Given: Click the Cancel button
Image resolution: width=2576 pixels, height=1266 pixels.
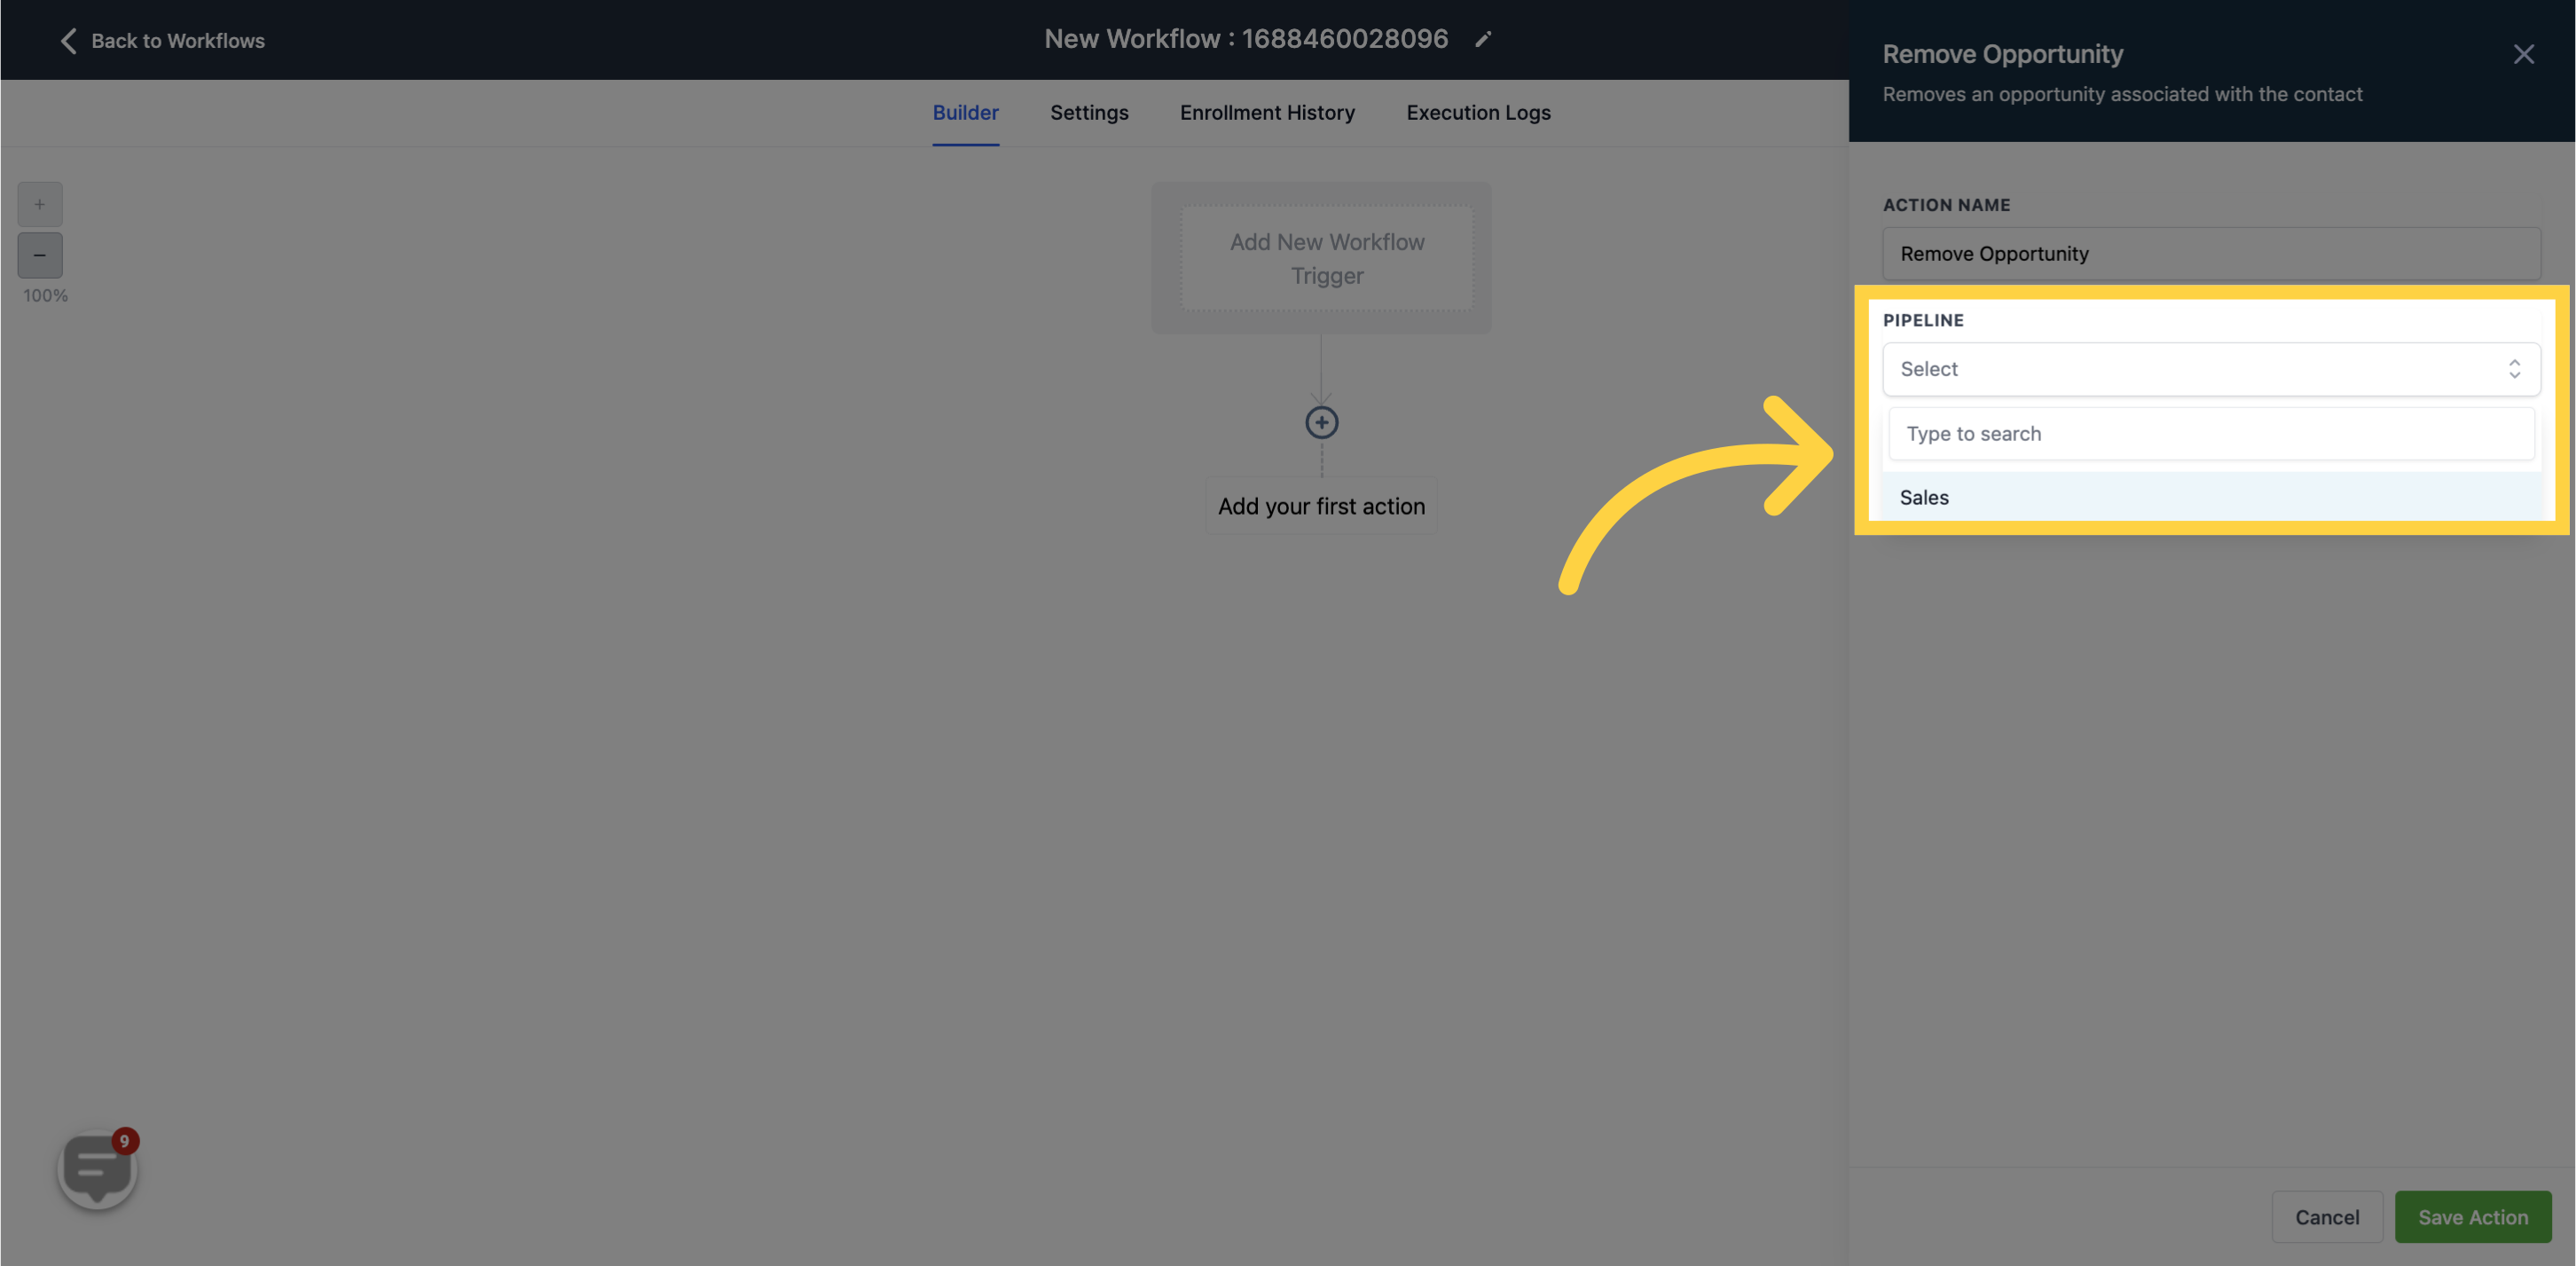Looking at the screenshot, I should tap(2326, 1215).
